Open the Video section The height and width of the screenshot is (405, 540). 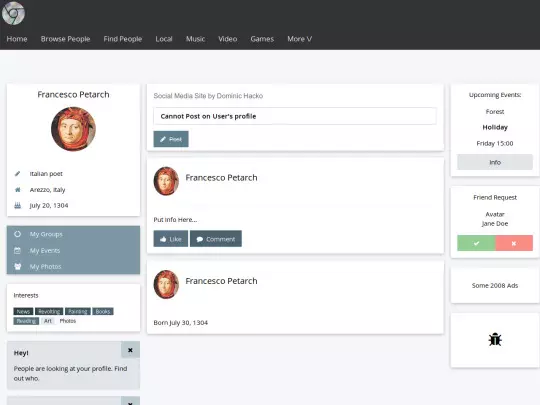228,39
